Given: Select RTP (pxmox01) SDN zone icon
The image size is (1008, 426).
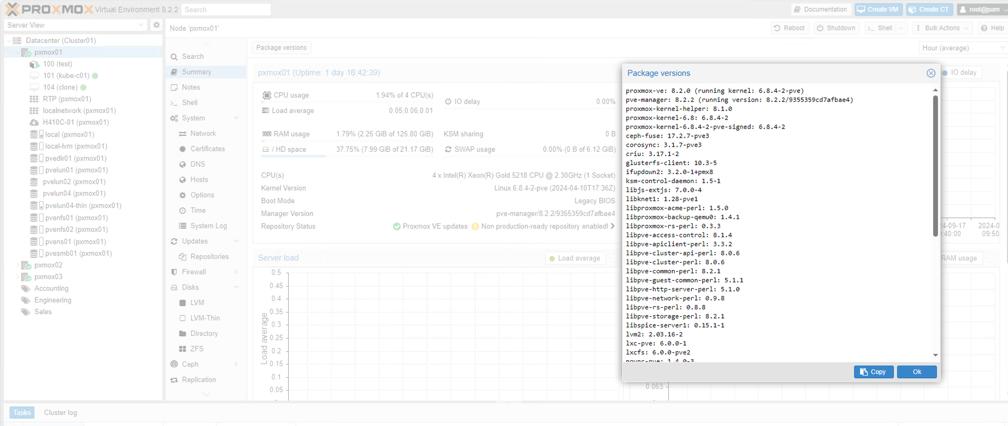Looking at the screenshot, I should pos(35,99).
